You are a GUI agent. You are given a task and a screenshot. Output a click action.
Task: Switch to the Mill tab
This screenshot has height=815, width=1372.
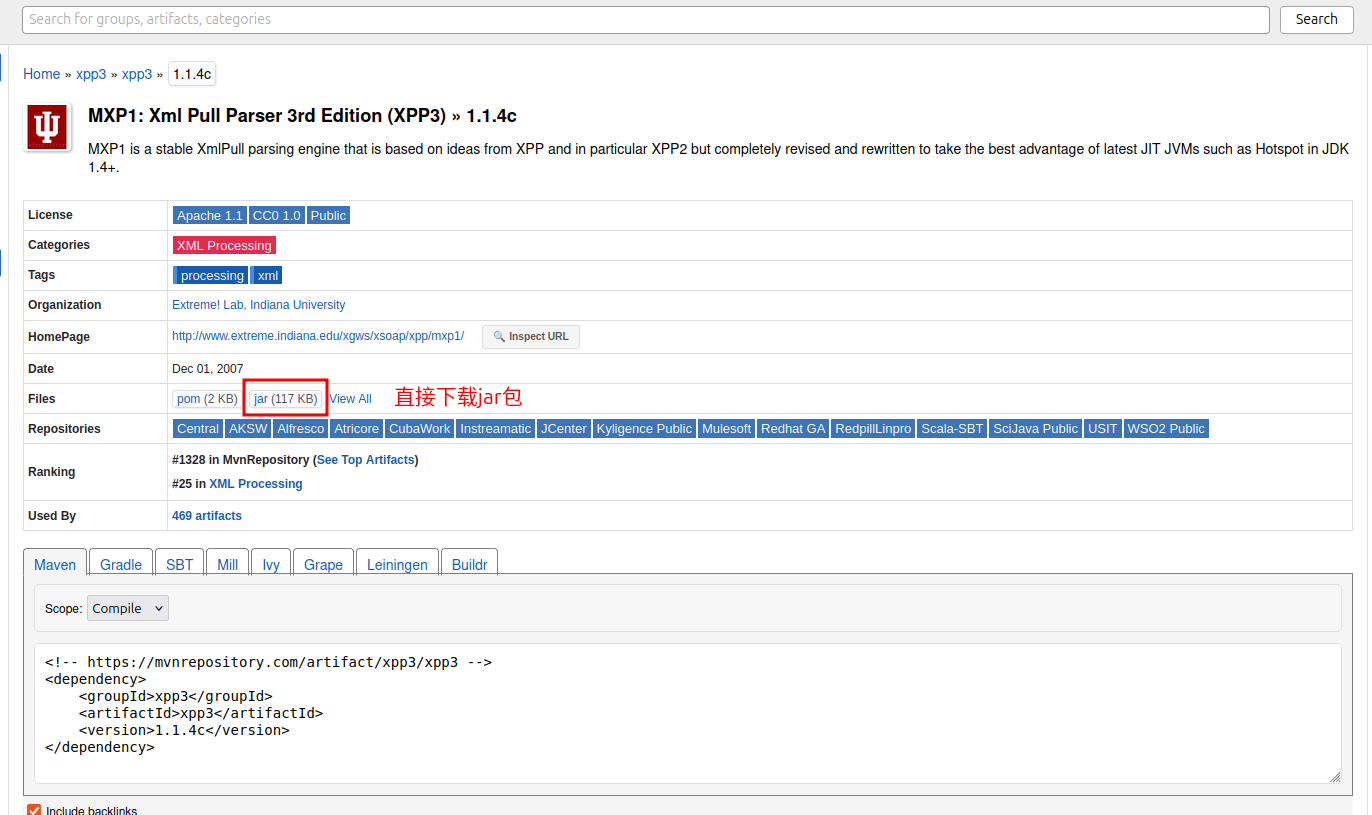228,564
